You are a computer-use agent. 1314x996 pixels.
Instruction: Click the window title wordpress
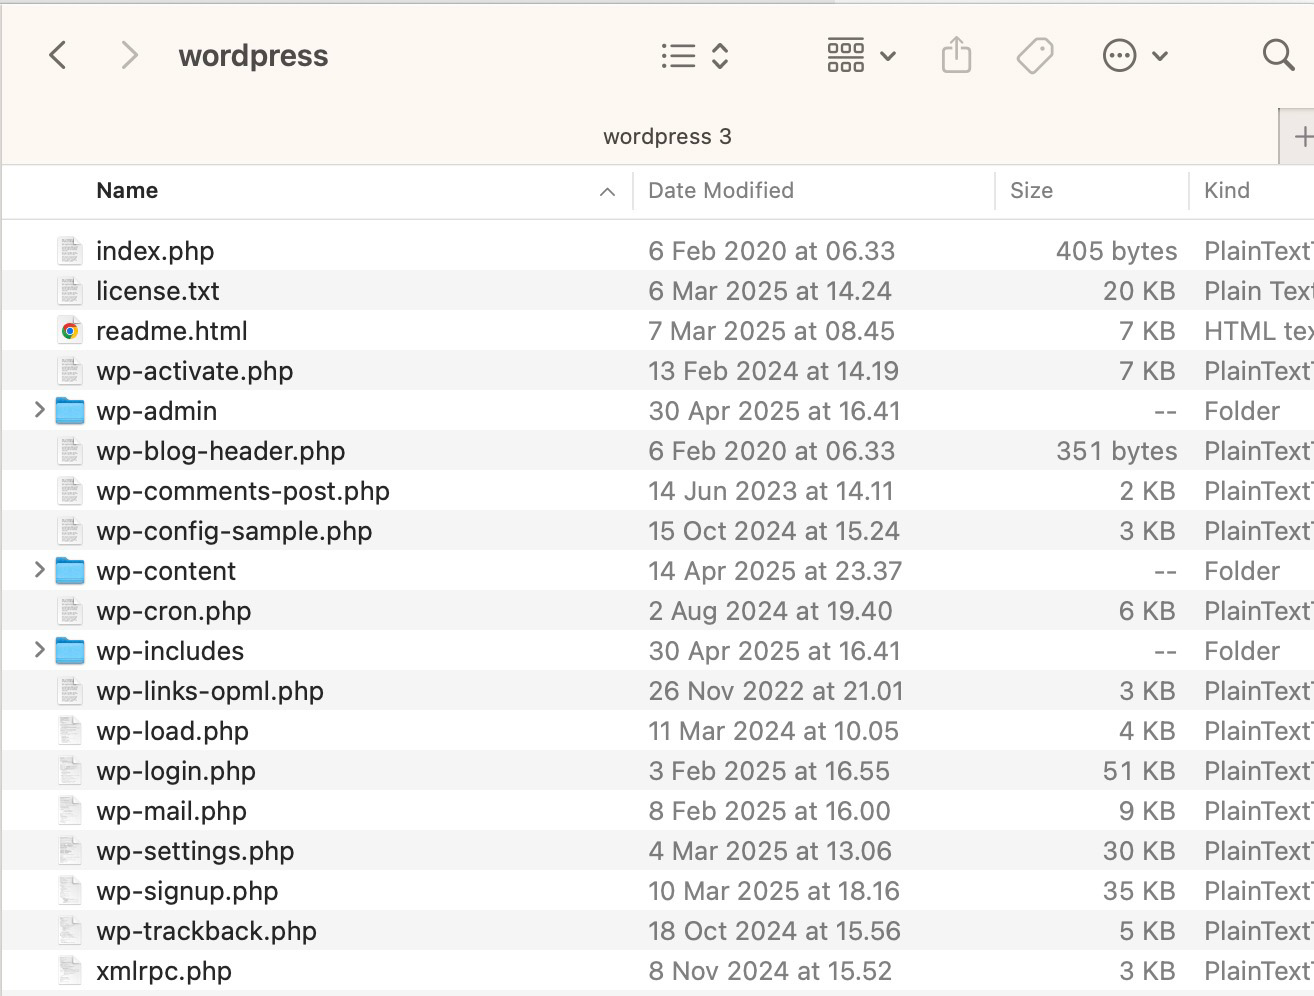click(x=253, y=56)
